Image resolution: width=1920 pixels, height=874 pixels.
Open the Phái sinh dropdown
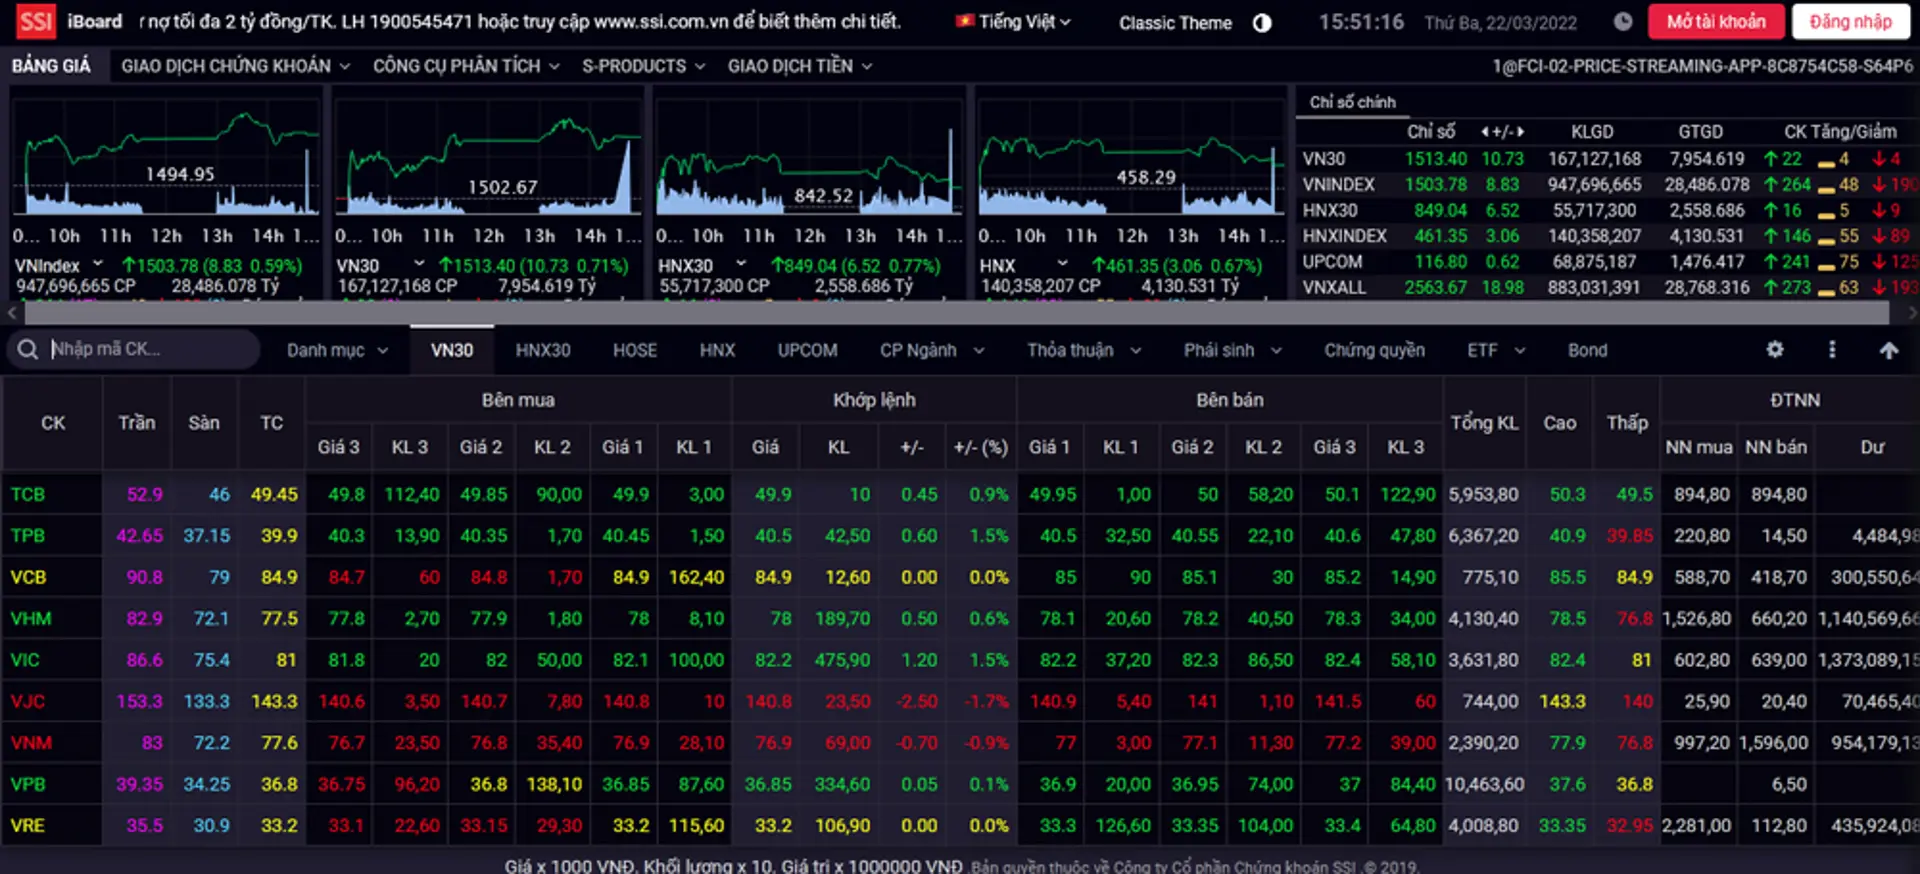[1233, 350]
